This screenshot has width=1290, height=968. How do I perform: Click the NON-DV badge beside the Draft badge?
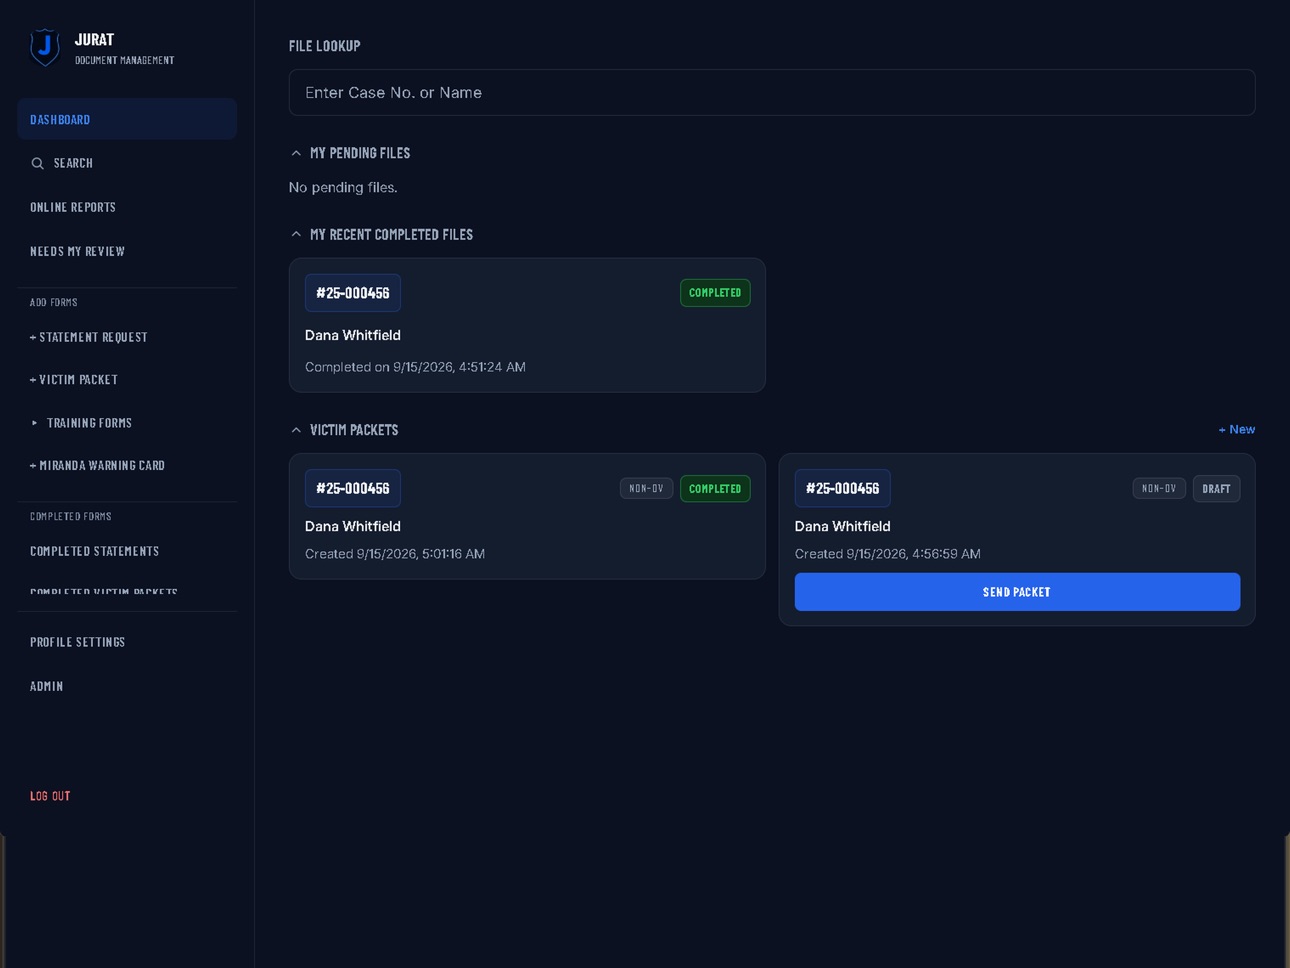[x=1159, y=489]
